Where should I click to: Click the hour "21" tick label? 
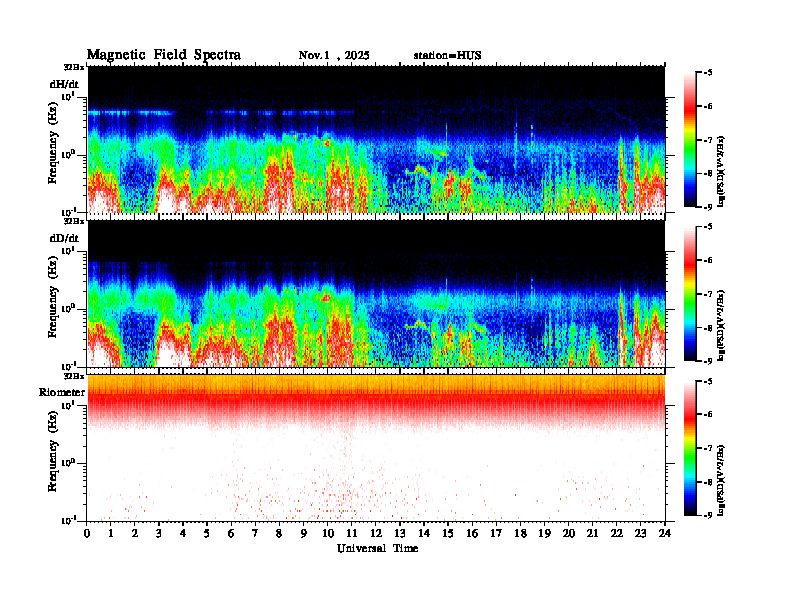coord(592,533)
